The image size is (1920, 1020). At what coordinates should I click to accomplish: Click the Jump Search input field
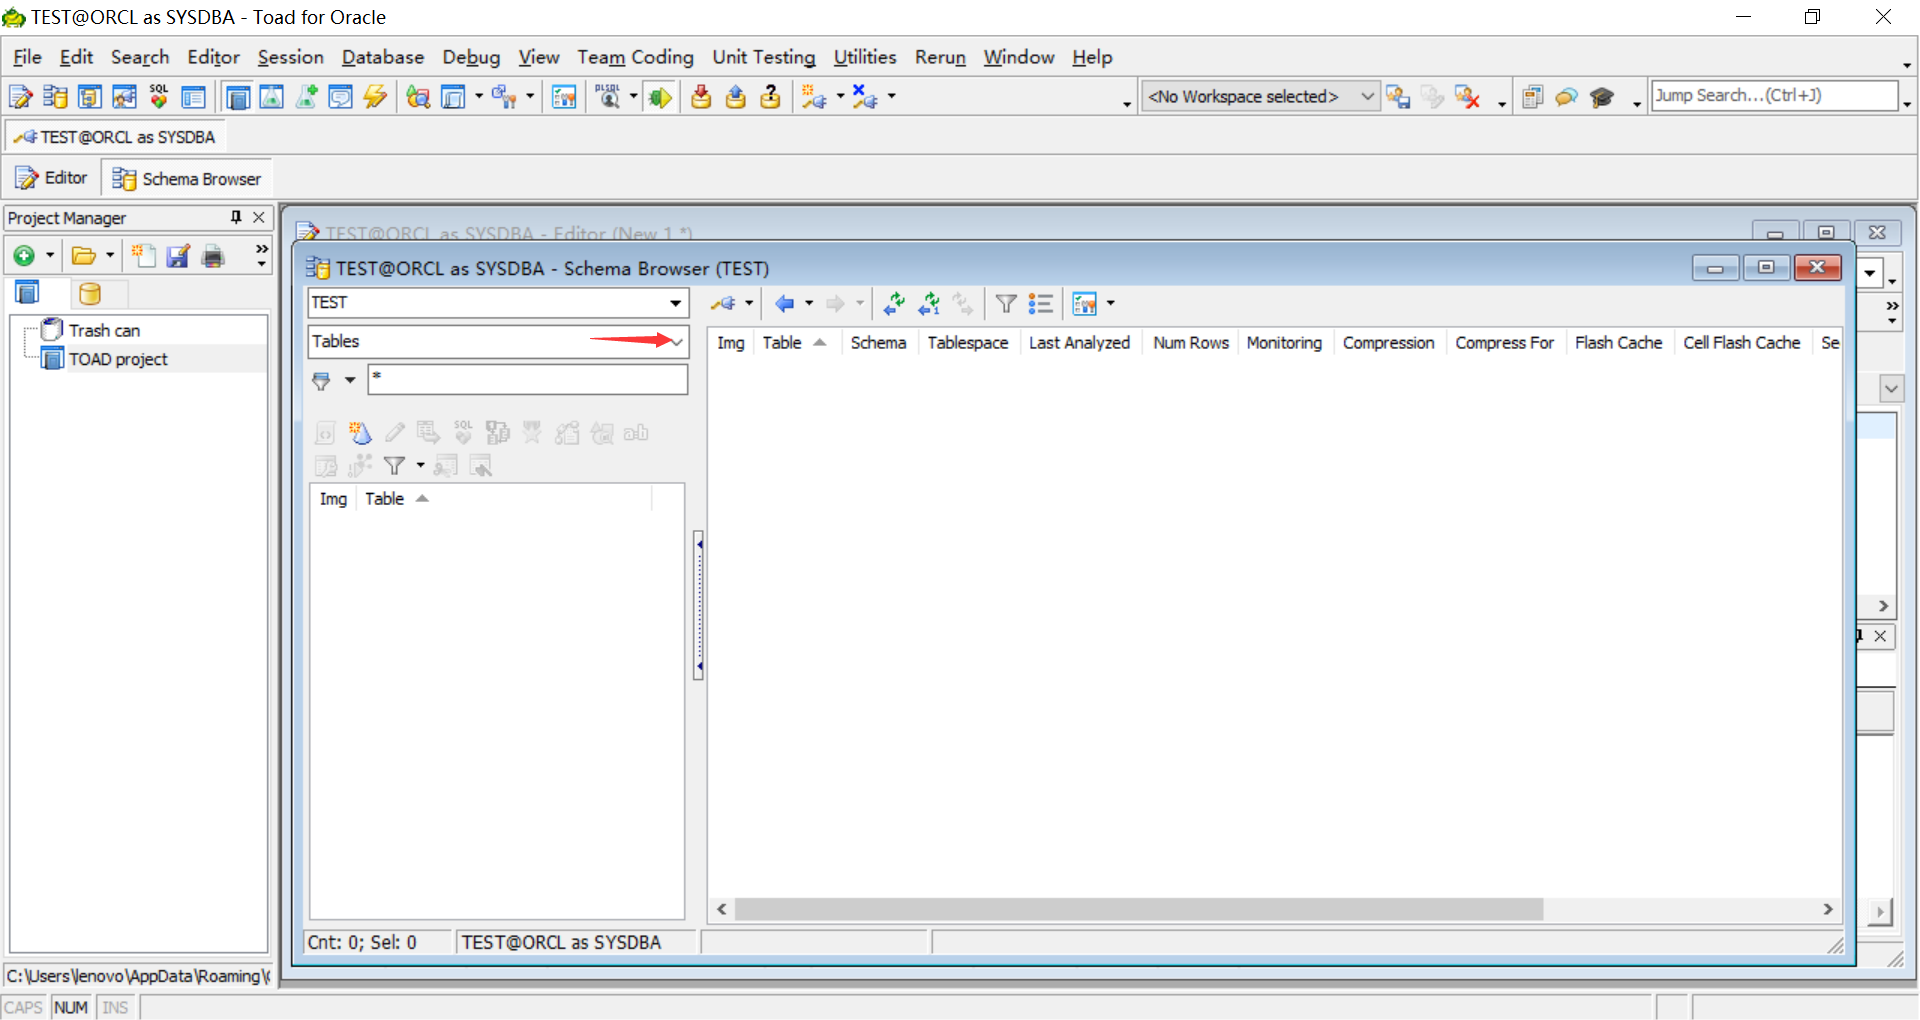pyautogui.click(x=1774, y=96)
